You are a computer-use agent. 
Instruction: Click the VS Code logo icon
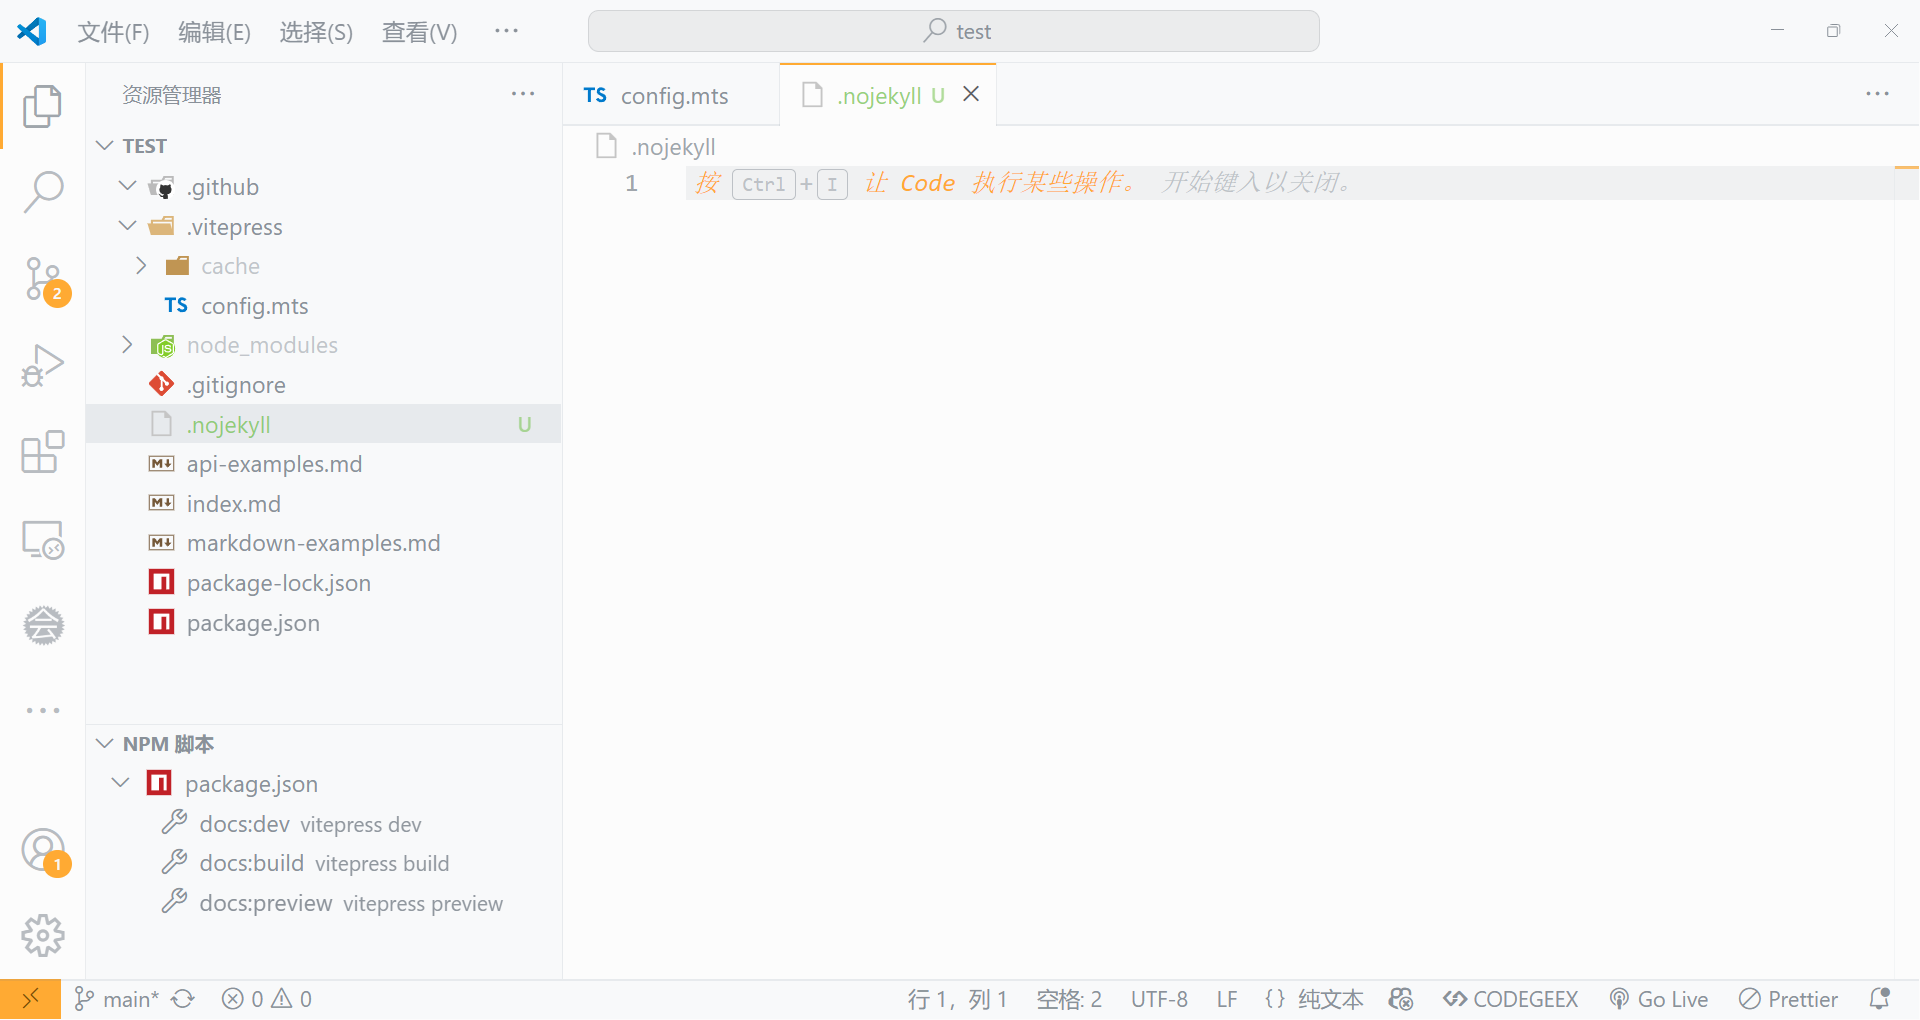(32, 31)
